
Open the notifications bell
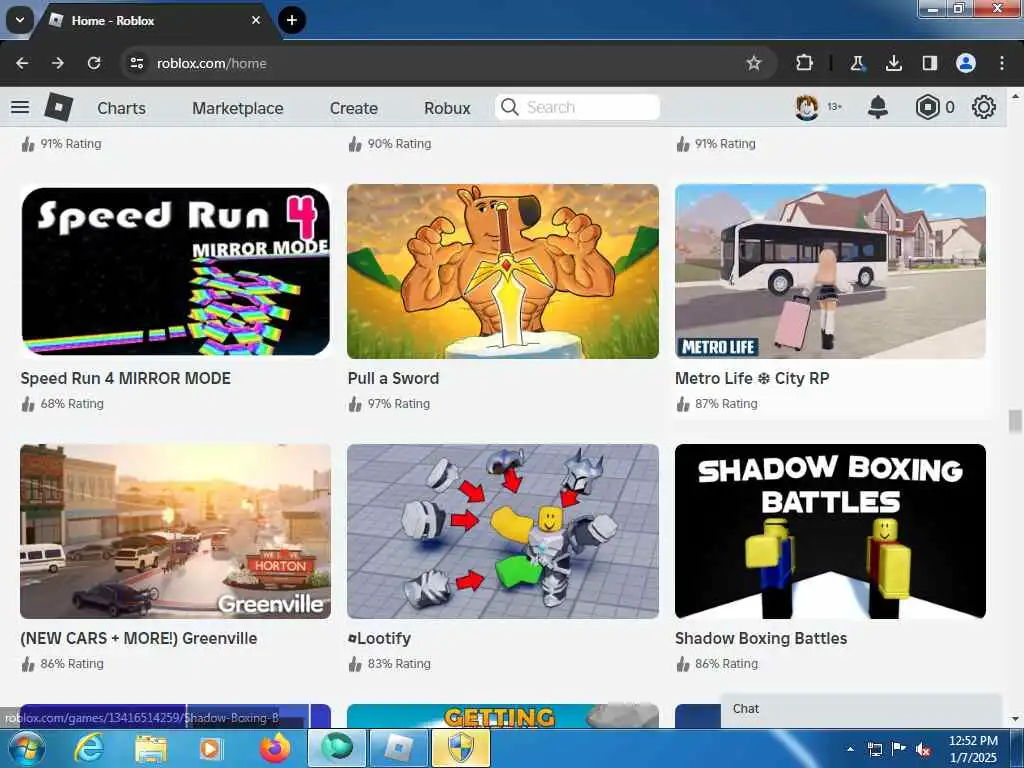click(x=878, y=107)
